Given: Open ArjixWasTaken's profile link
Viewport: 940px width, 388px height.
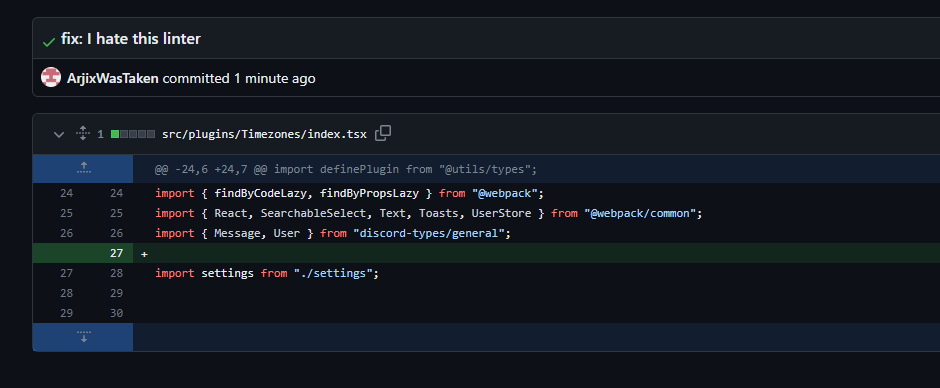Looking at the screenshot, I should [x=113, y=79].
